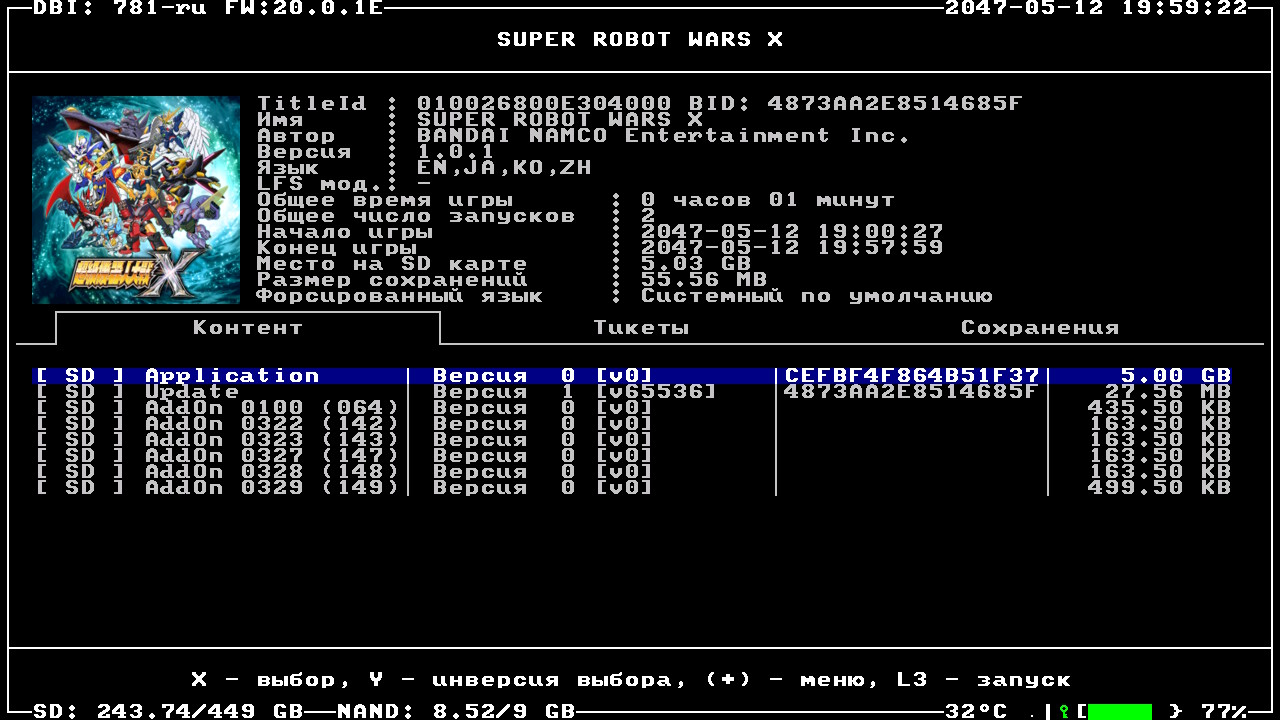Select AddOn 0329 (149) entry
Screen dimensions: 1280x720
(270, 488)
